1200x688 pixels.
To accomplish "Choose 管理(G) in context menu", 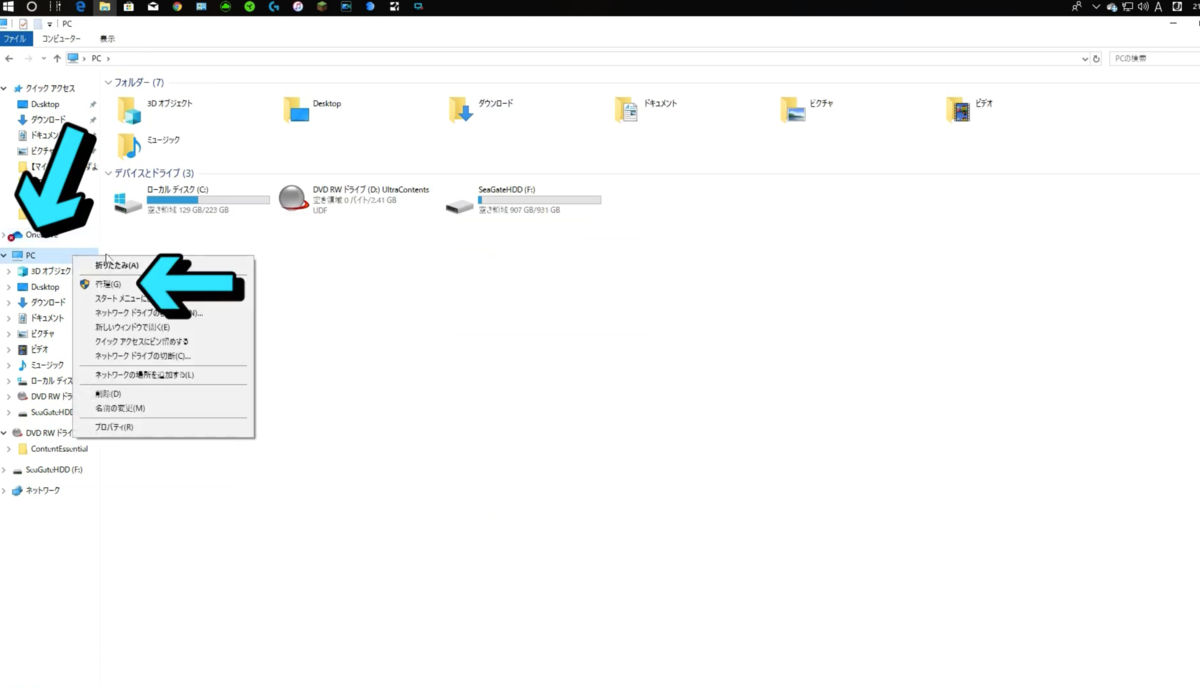I will [x=164, y=284].
